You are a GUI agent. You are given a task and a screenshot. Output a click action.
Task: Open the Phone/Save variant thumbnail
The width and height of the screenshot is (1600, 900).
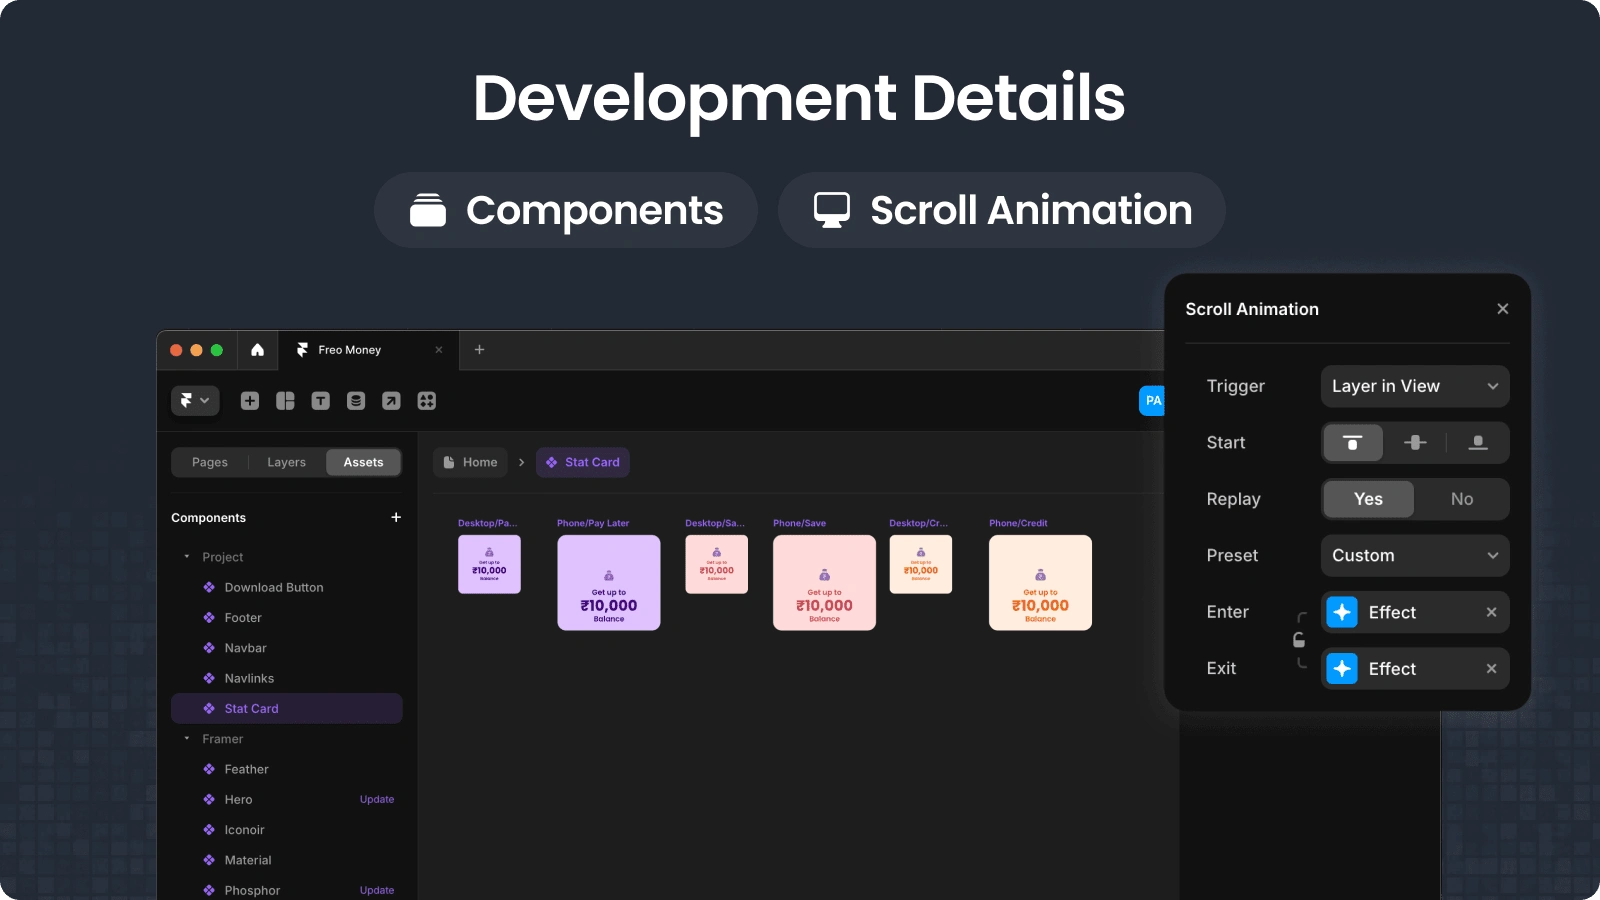click(825, 583)
